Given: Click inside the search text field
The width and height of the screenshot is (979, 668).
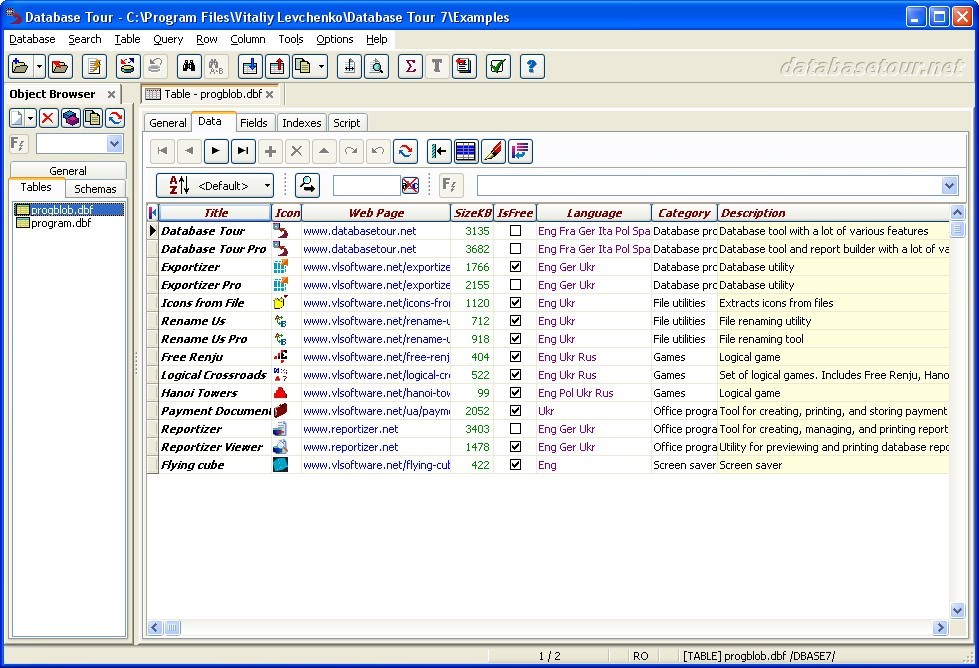Looking at the screenshot, I should (367, 185).
